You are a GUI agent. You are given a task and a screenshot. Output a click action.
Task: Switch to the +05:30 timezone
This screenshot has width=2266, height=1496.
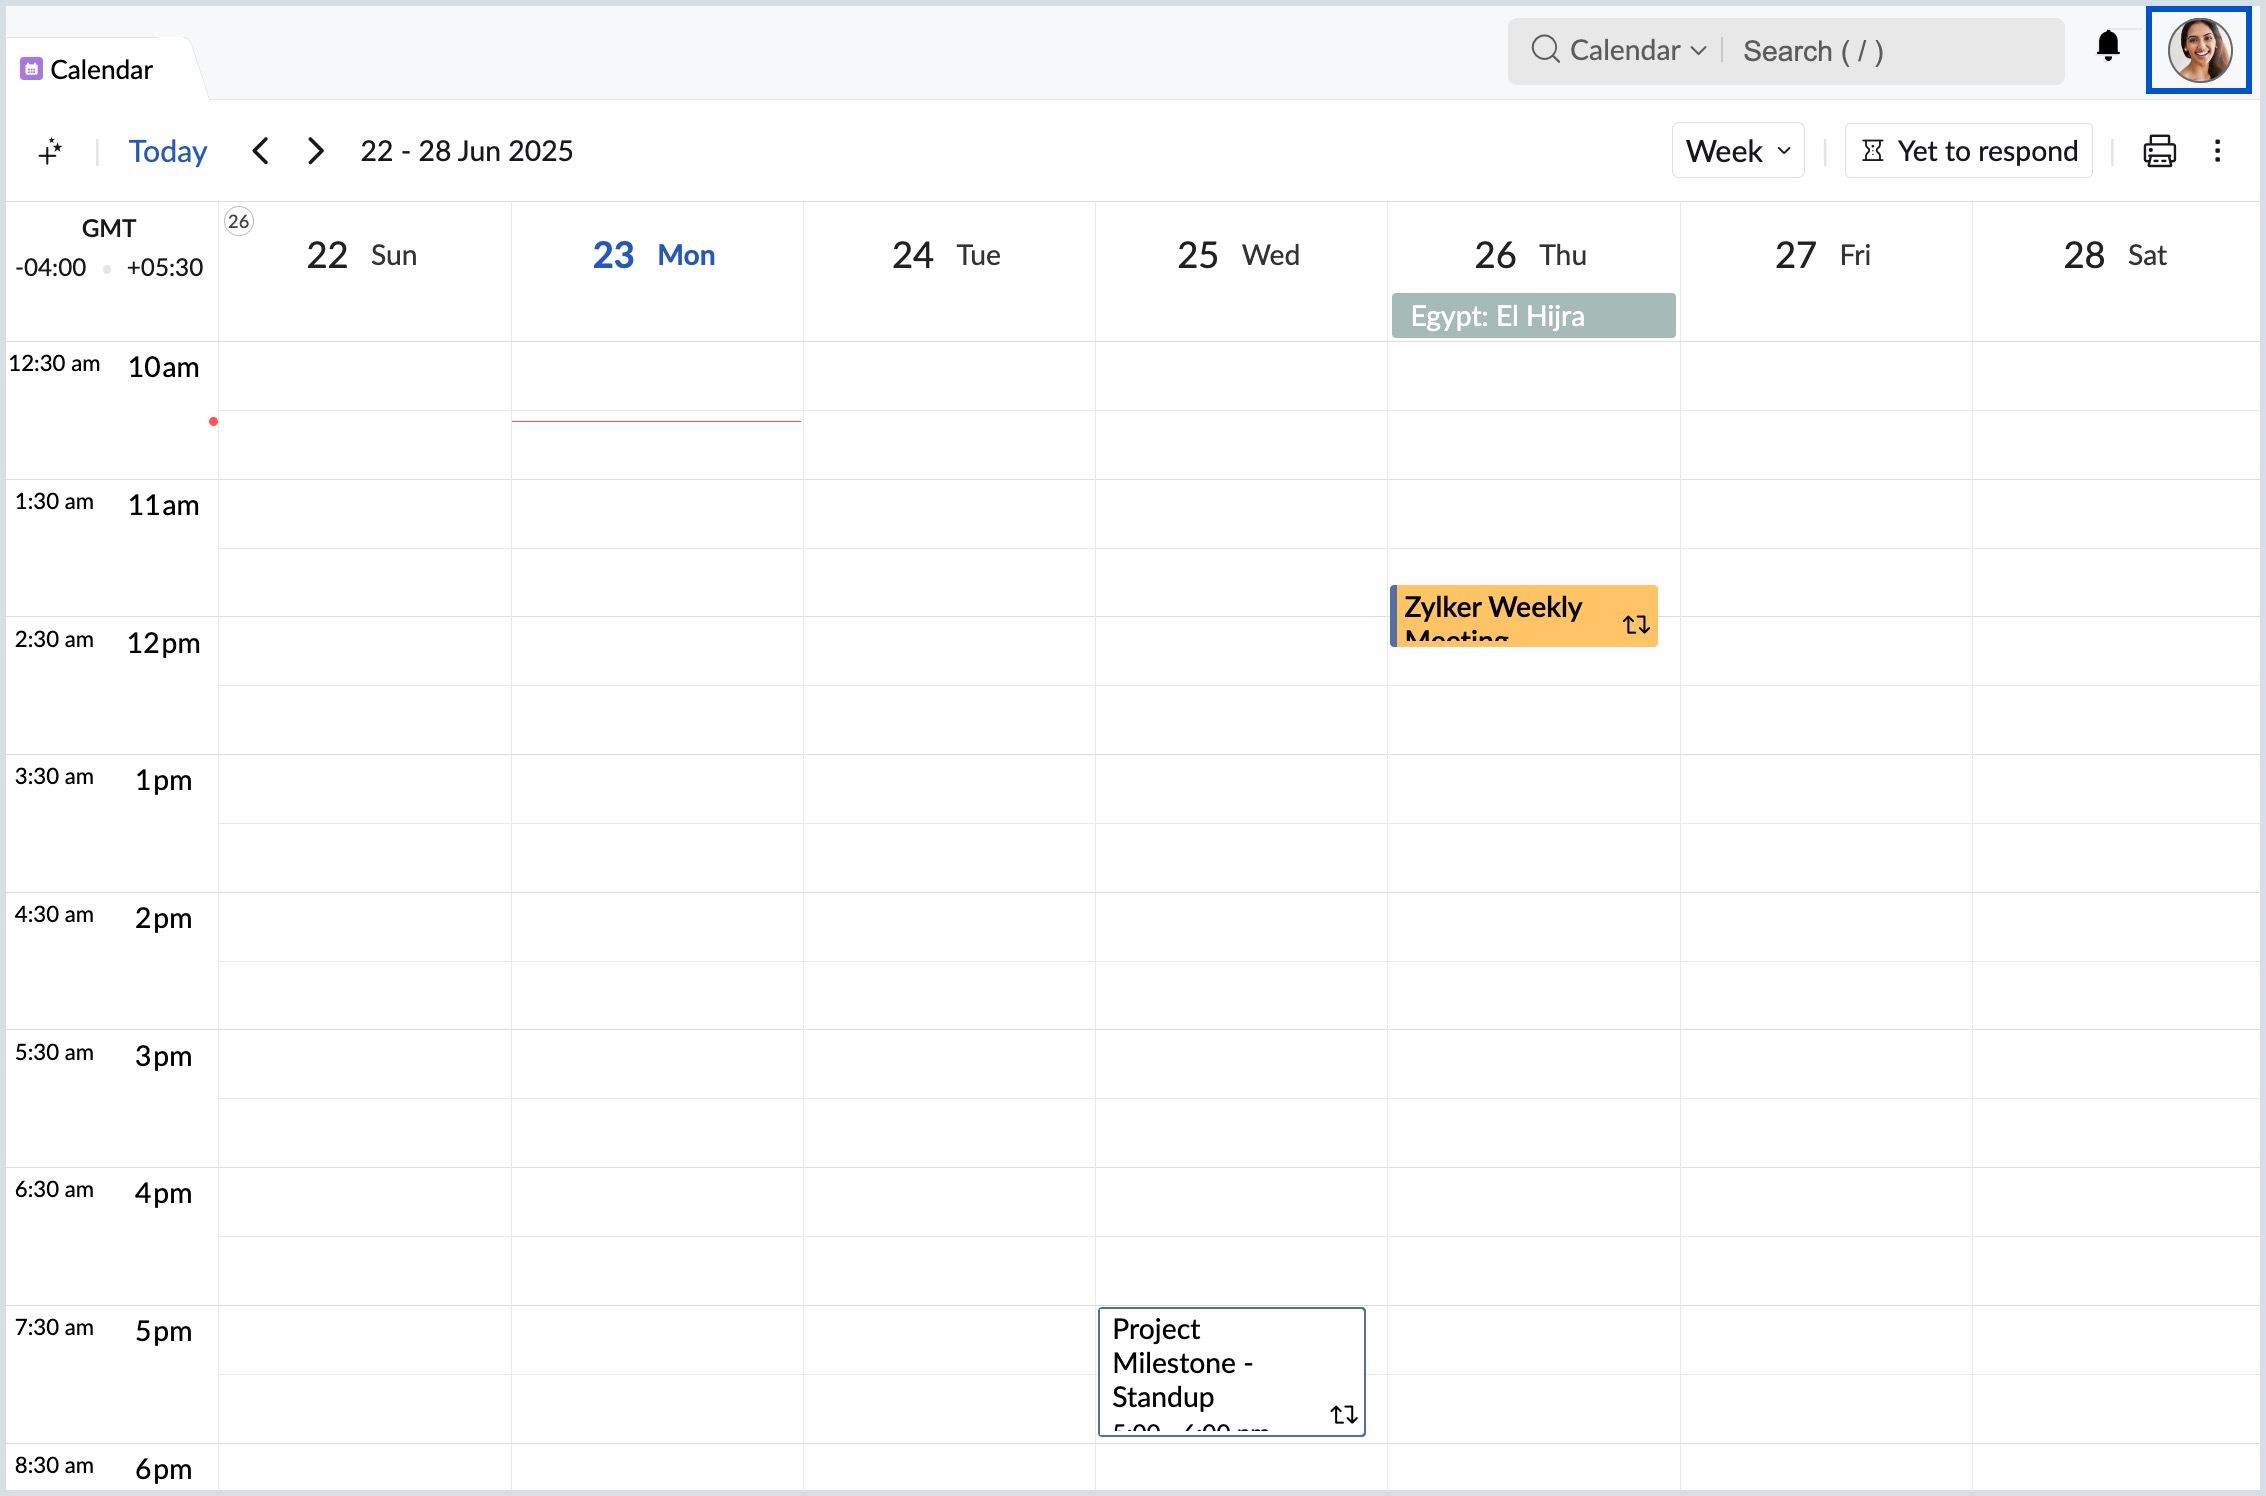[164, 268]
